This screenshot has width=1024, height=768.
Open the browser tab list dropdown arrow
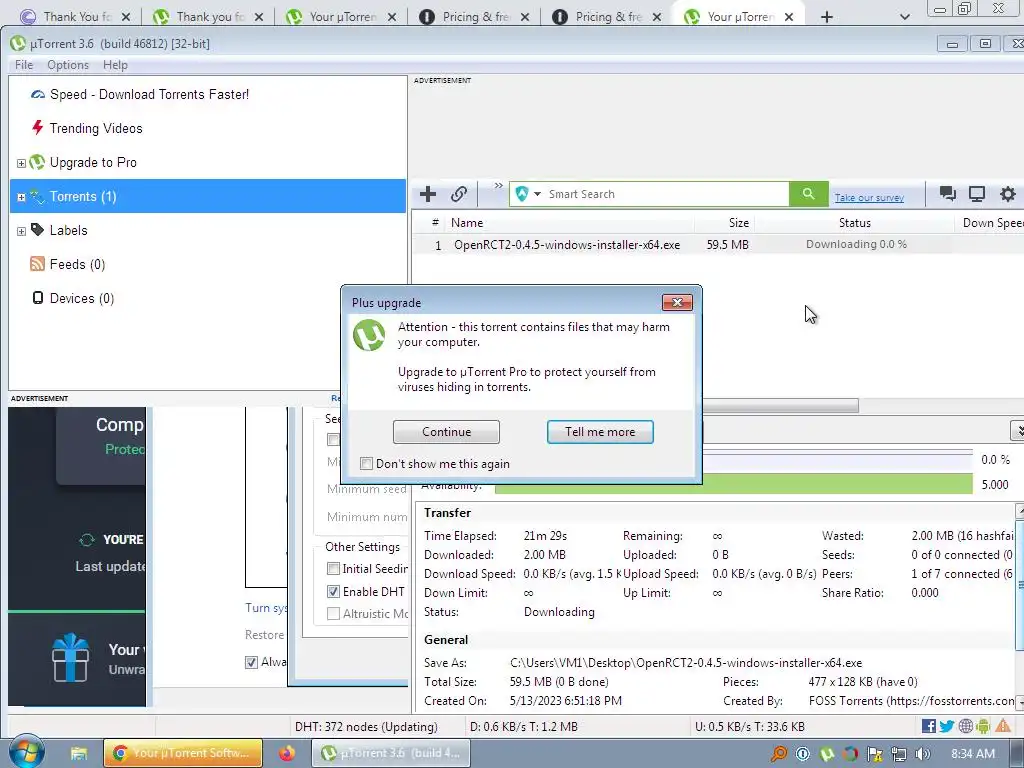pos(904,17)
